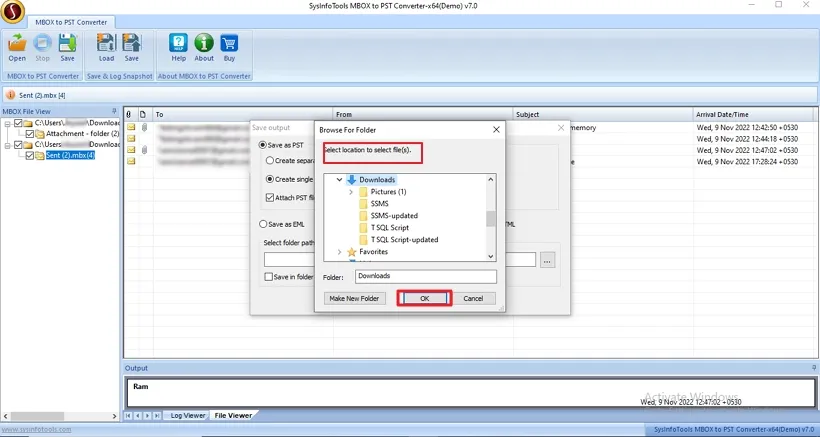The width and height of the screenshot is (820, 437).
Task: Open the www.sysinfotools.com link
Action: 36,430
